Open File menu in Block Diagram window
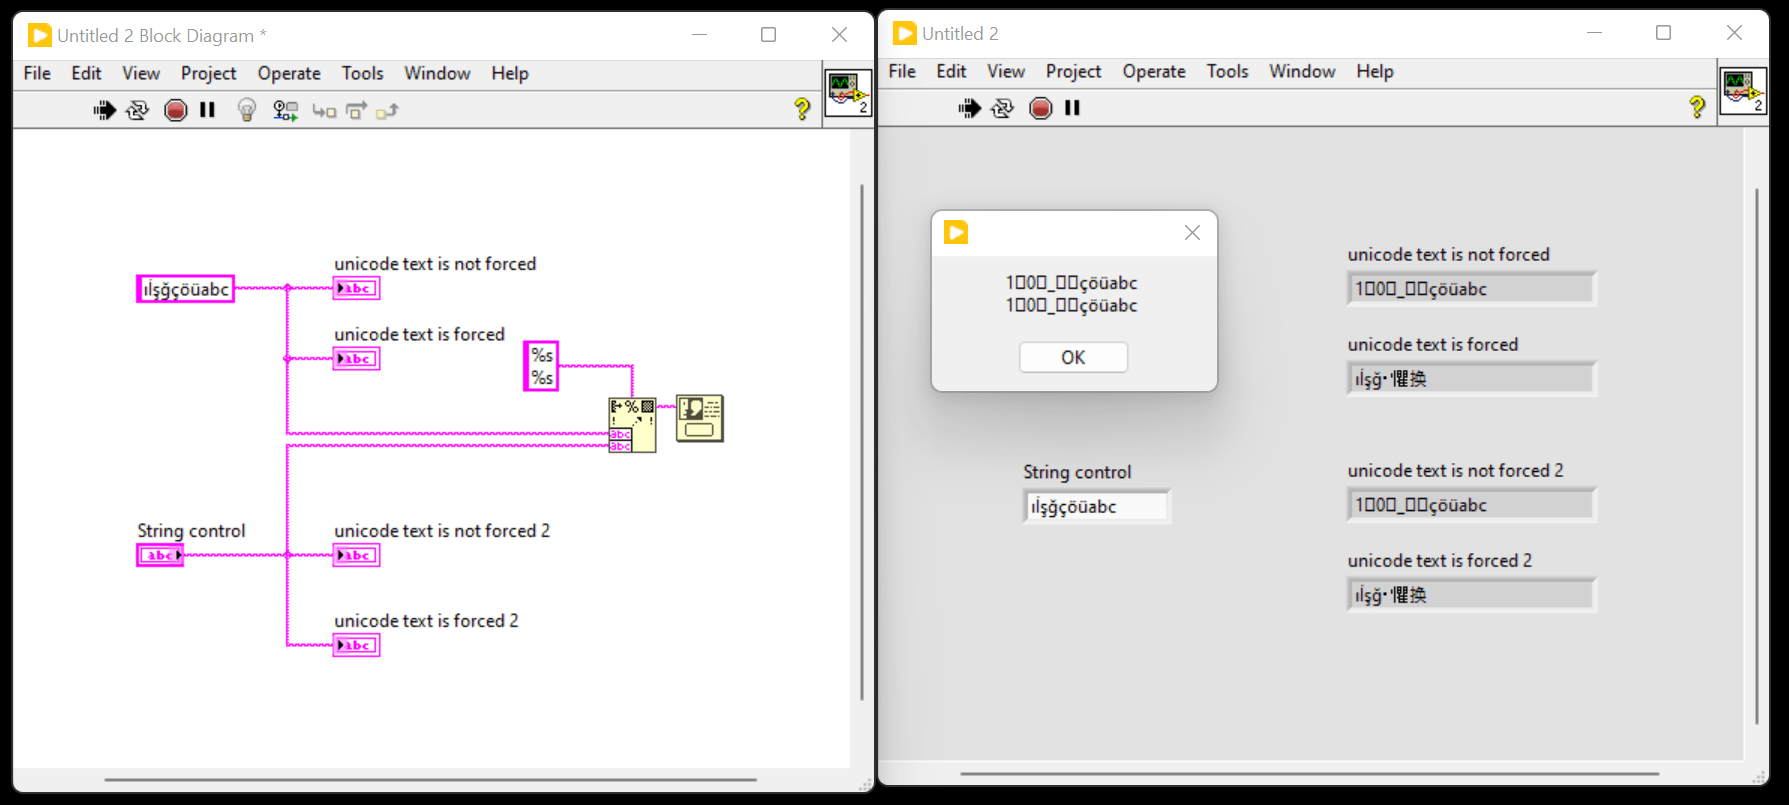 coord(37,73)
